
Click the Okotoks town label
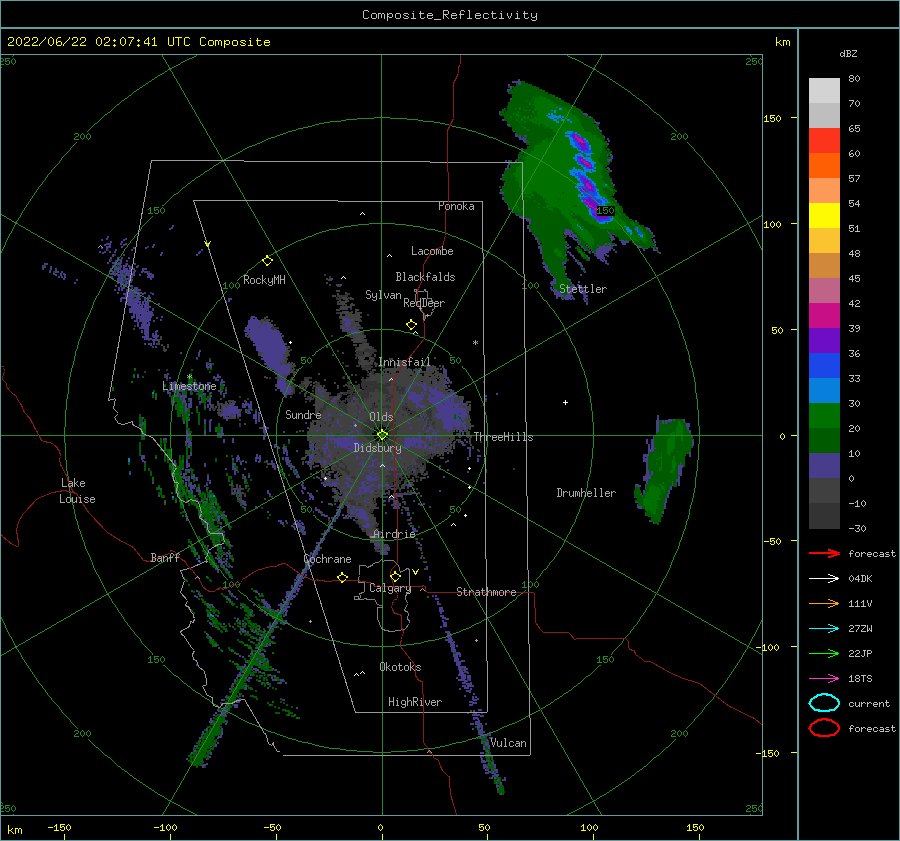coord(400,667)
